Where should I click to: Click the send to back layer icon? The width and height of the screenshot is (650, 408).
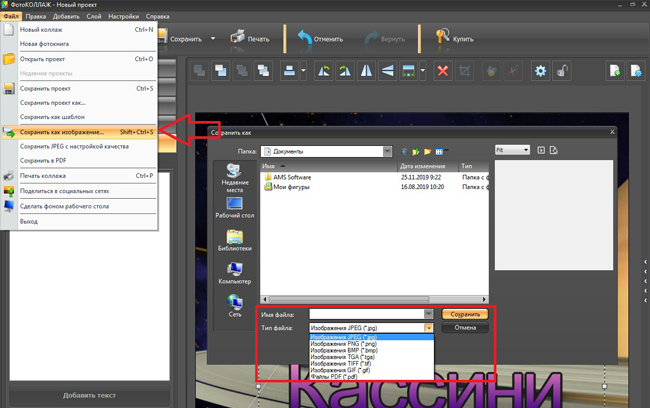coord(199,71)
